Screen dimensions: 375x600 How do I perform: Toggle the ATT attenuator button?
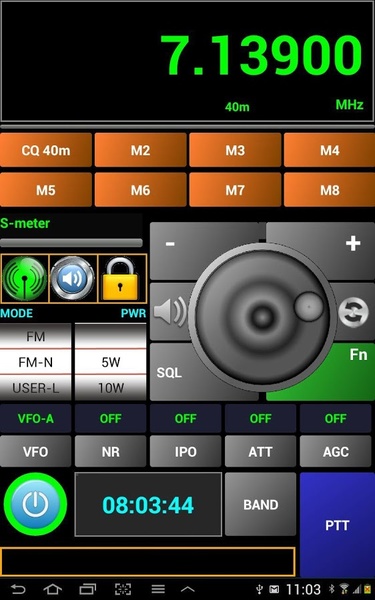point(261,452)
